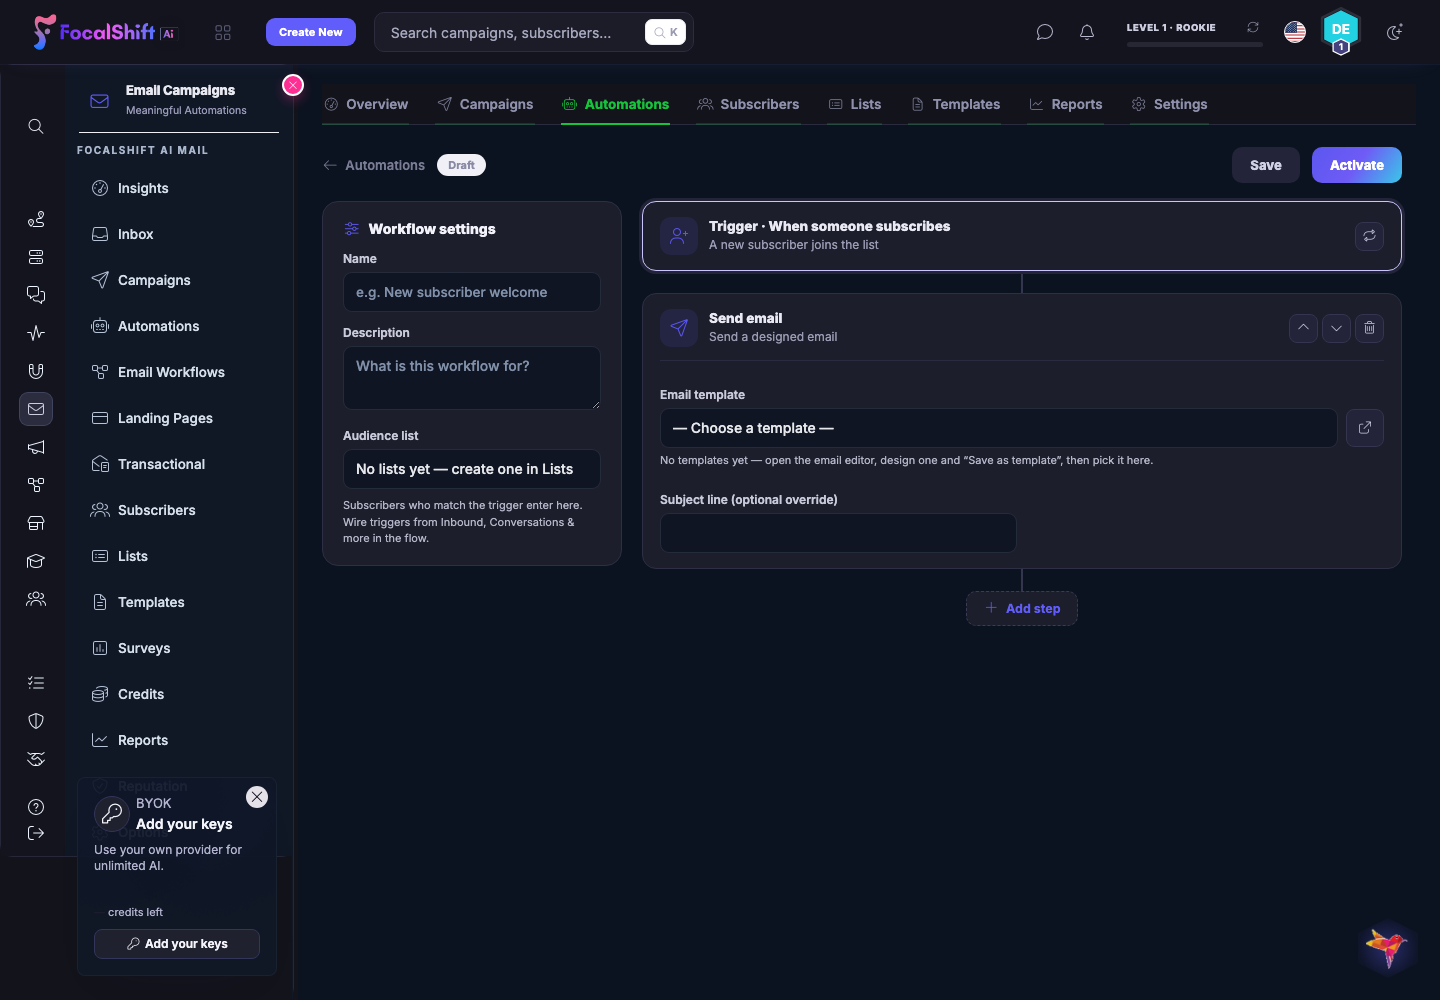Click the logout arrow icon
The width and height of the screenshot is (1440, 1000).
pos(36,833)
